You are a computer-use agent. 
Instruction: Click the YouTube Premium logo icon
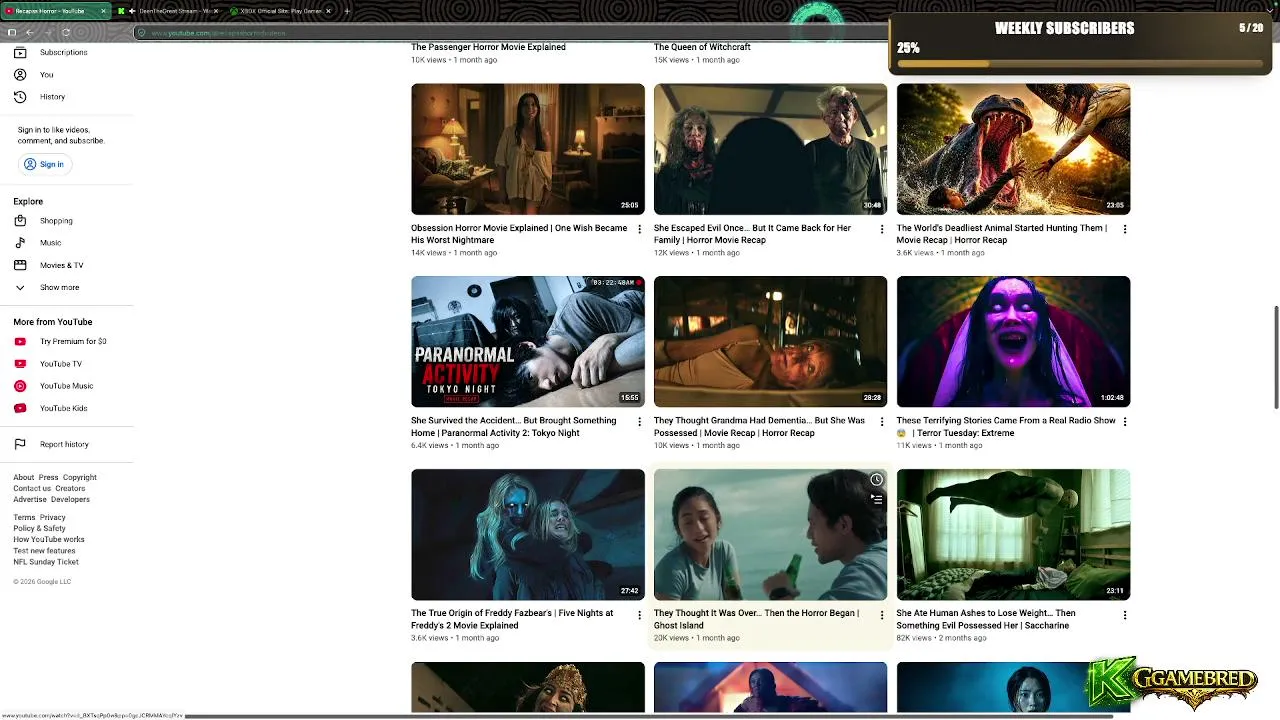(20, 342)
